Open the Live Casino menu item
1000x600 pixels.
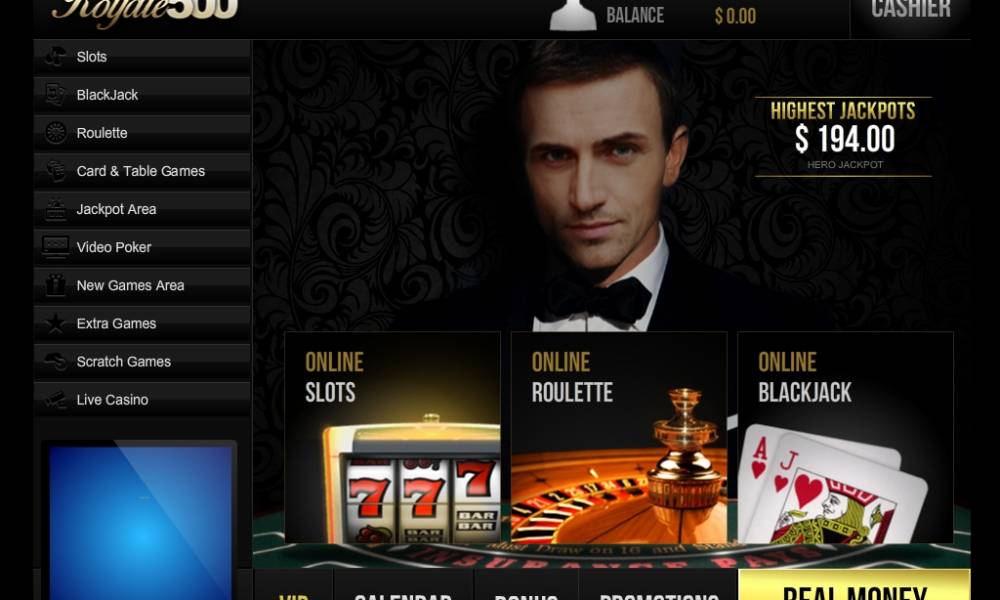click(x=142, y=400)
